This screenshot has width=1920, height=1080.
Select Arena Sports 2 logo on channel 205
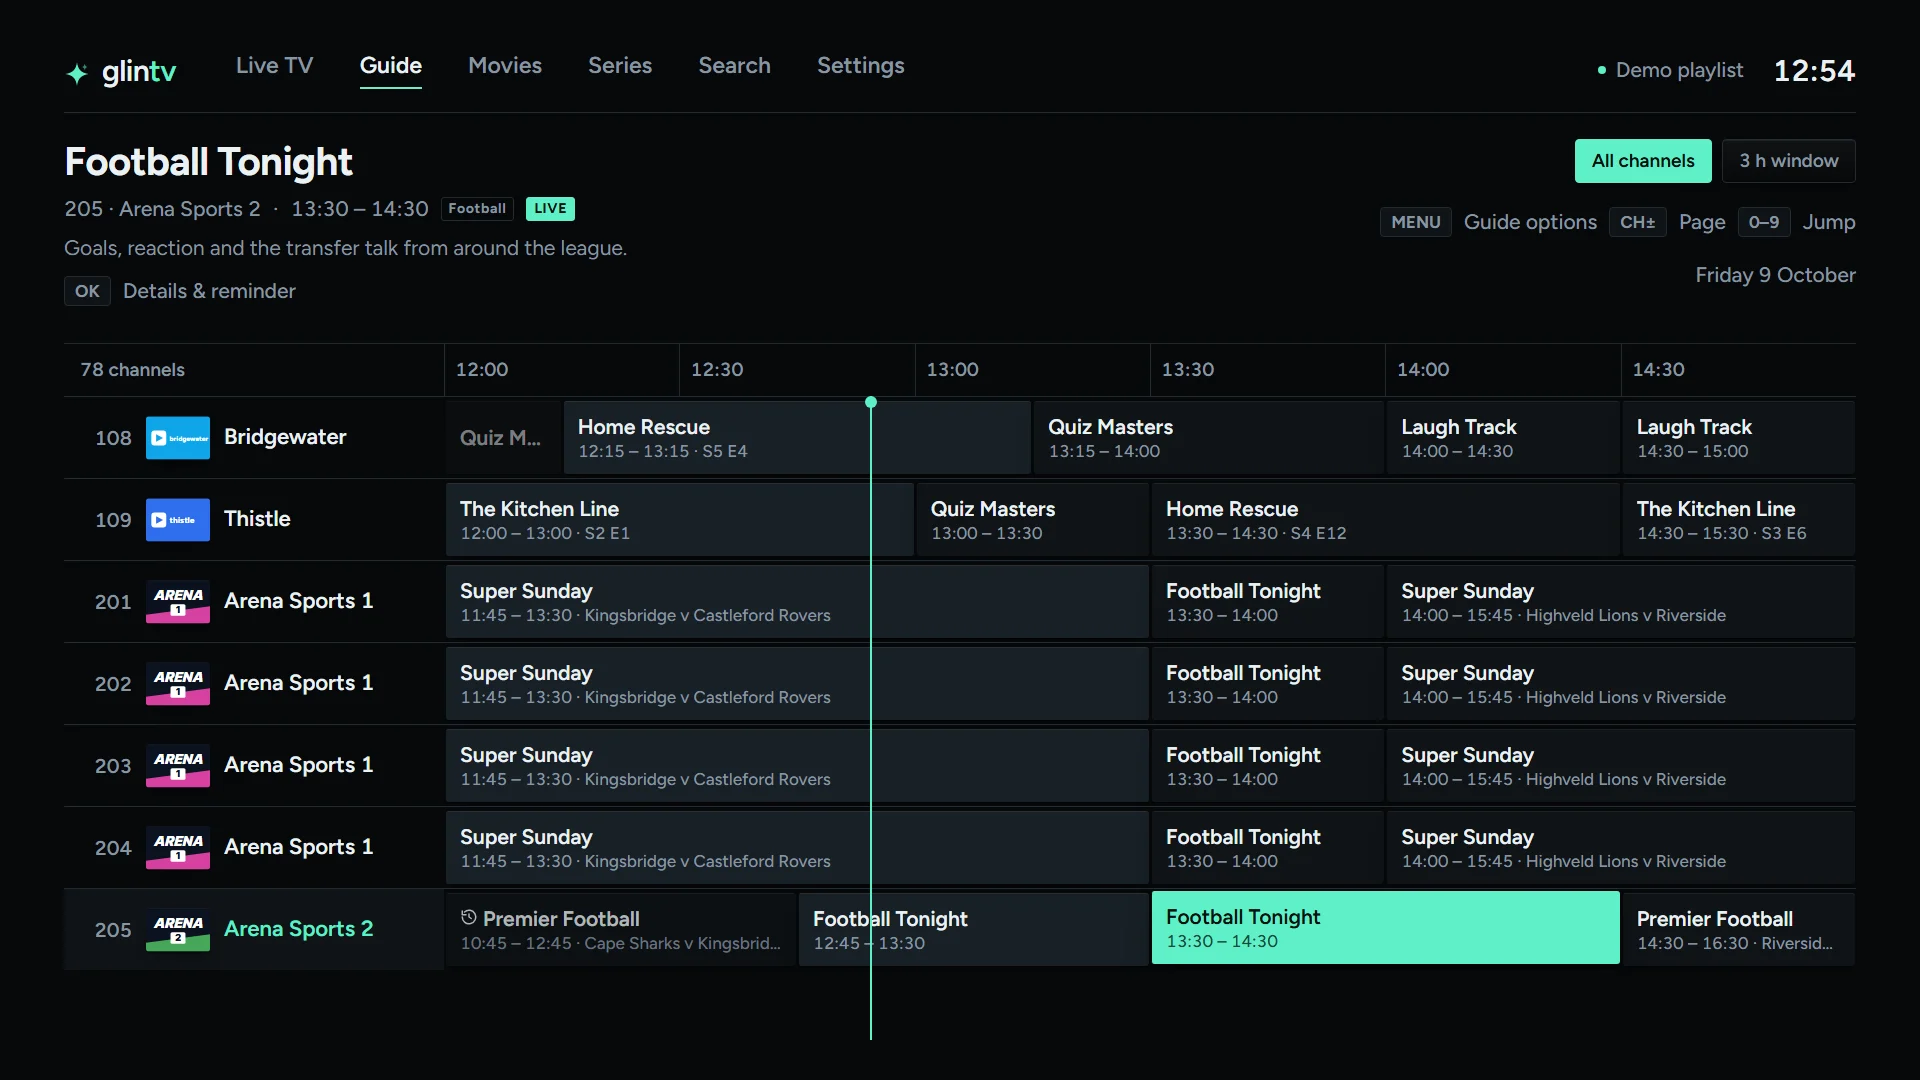point(178,930)
